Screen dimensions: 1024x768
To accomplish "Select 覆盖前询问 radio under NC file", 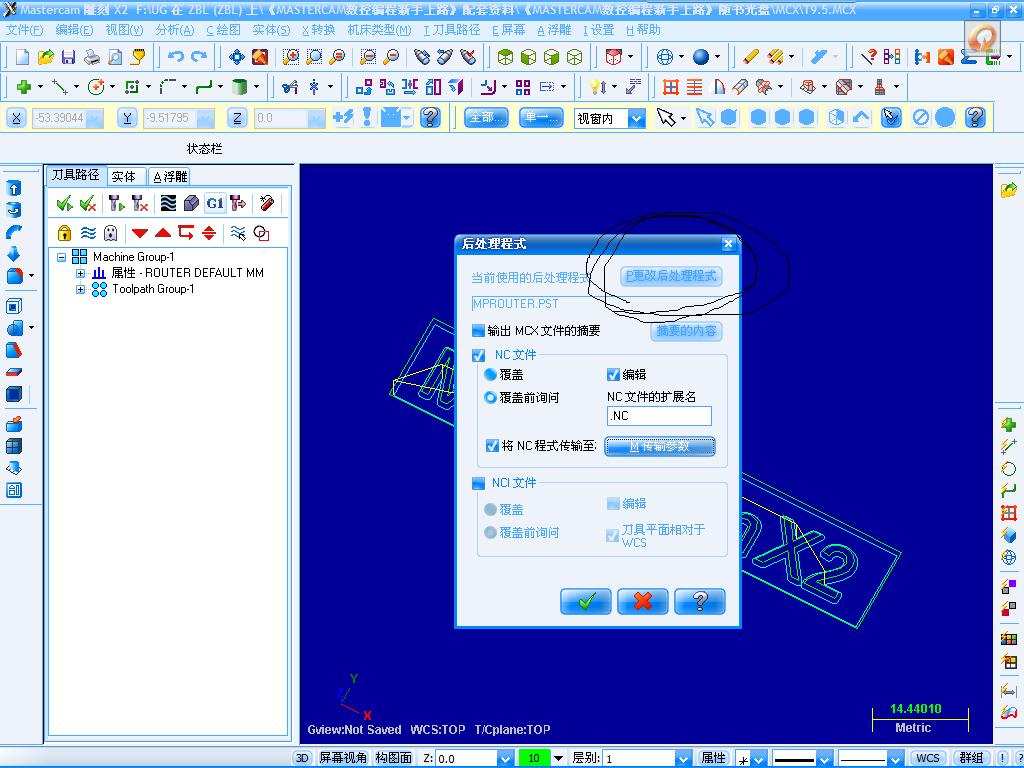I will (490, 397).
